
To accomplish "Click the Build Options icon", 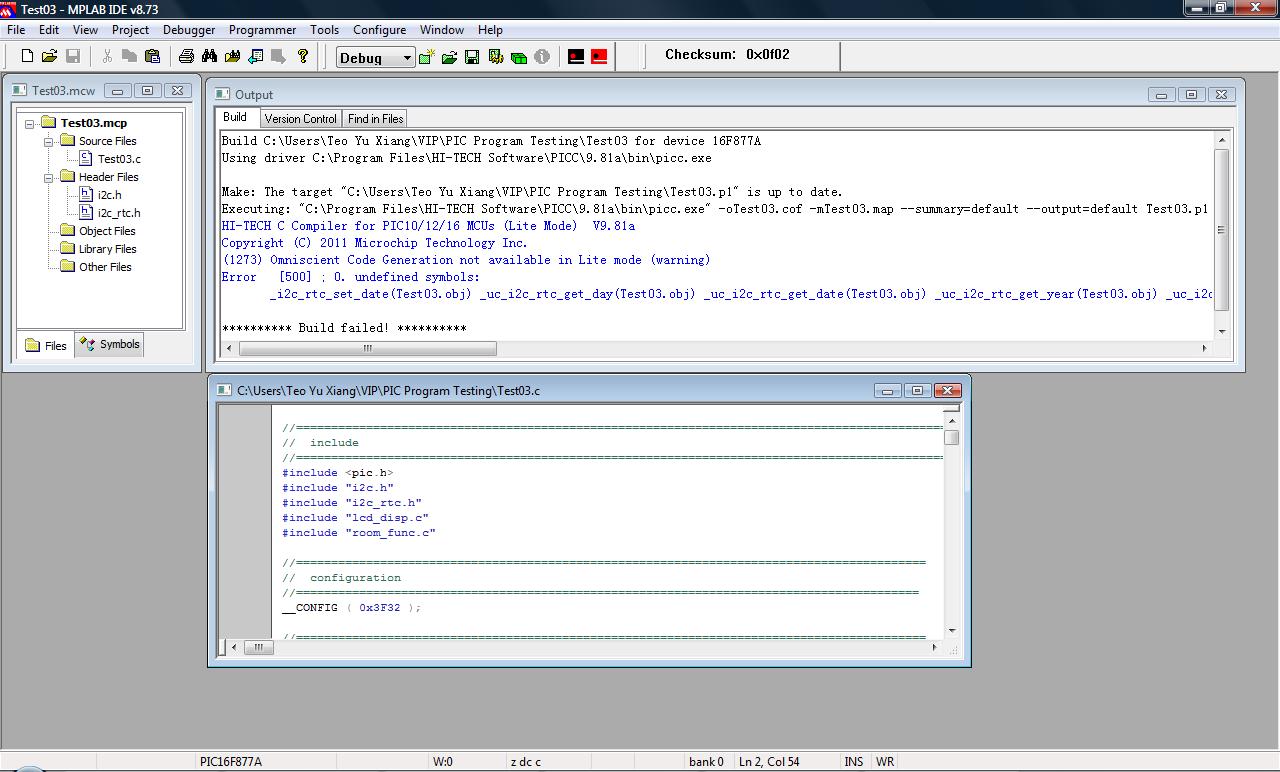I will [x=495, y=57].
